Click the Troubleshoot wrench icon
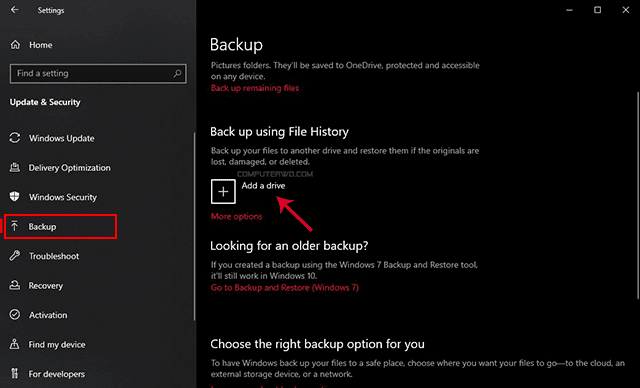This screenshot has height=388, width=640. point(15,256)
